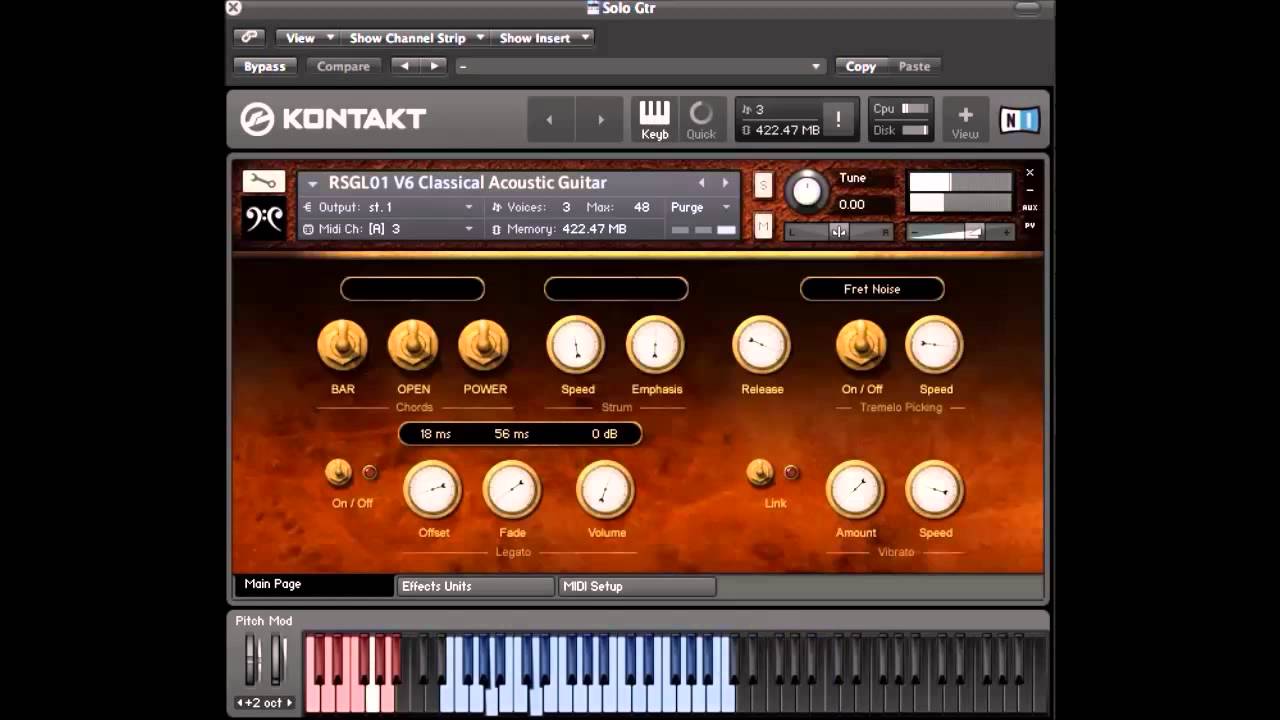Switch to MIDI Setup tab
The image size is (1280, 720).
click(637, 586)
